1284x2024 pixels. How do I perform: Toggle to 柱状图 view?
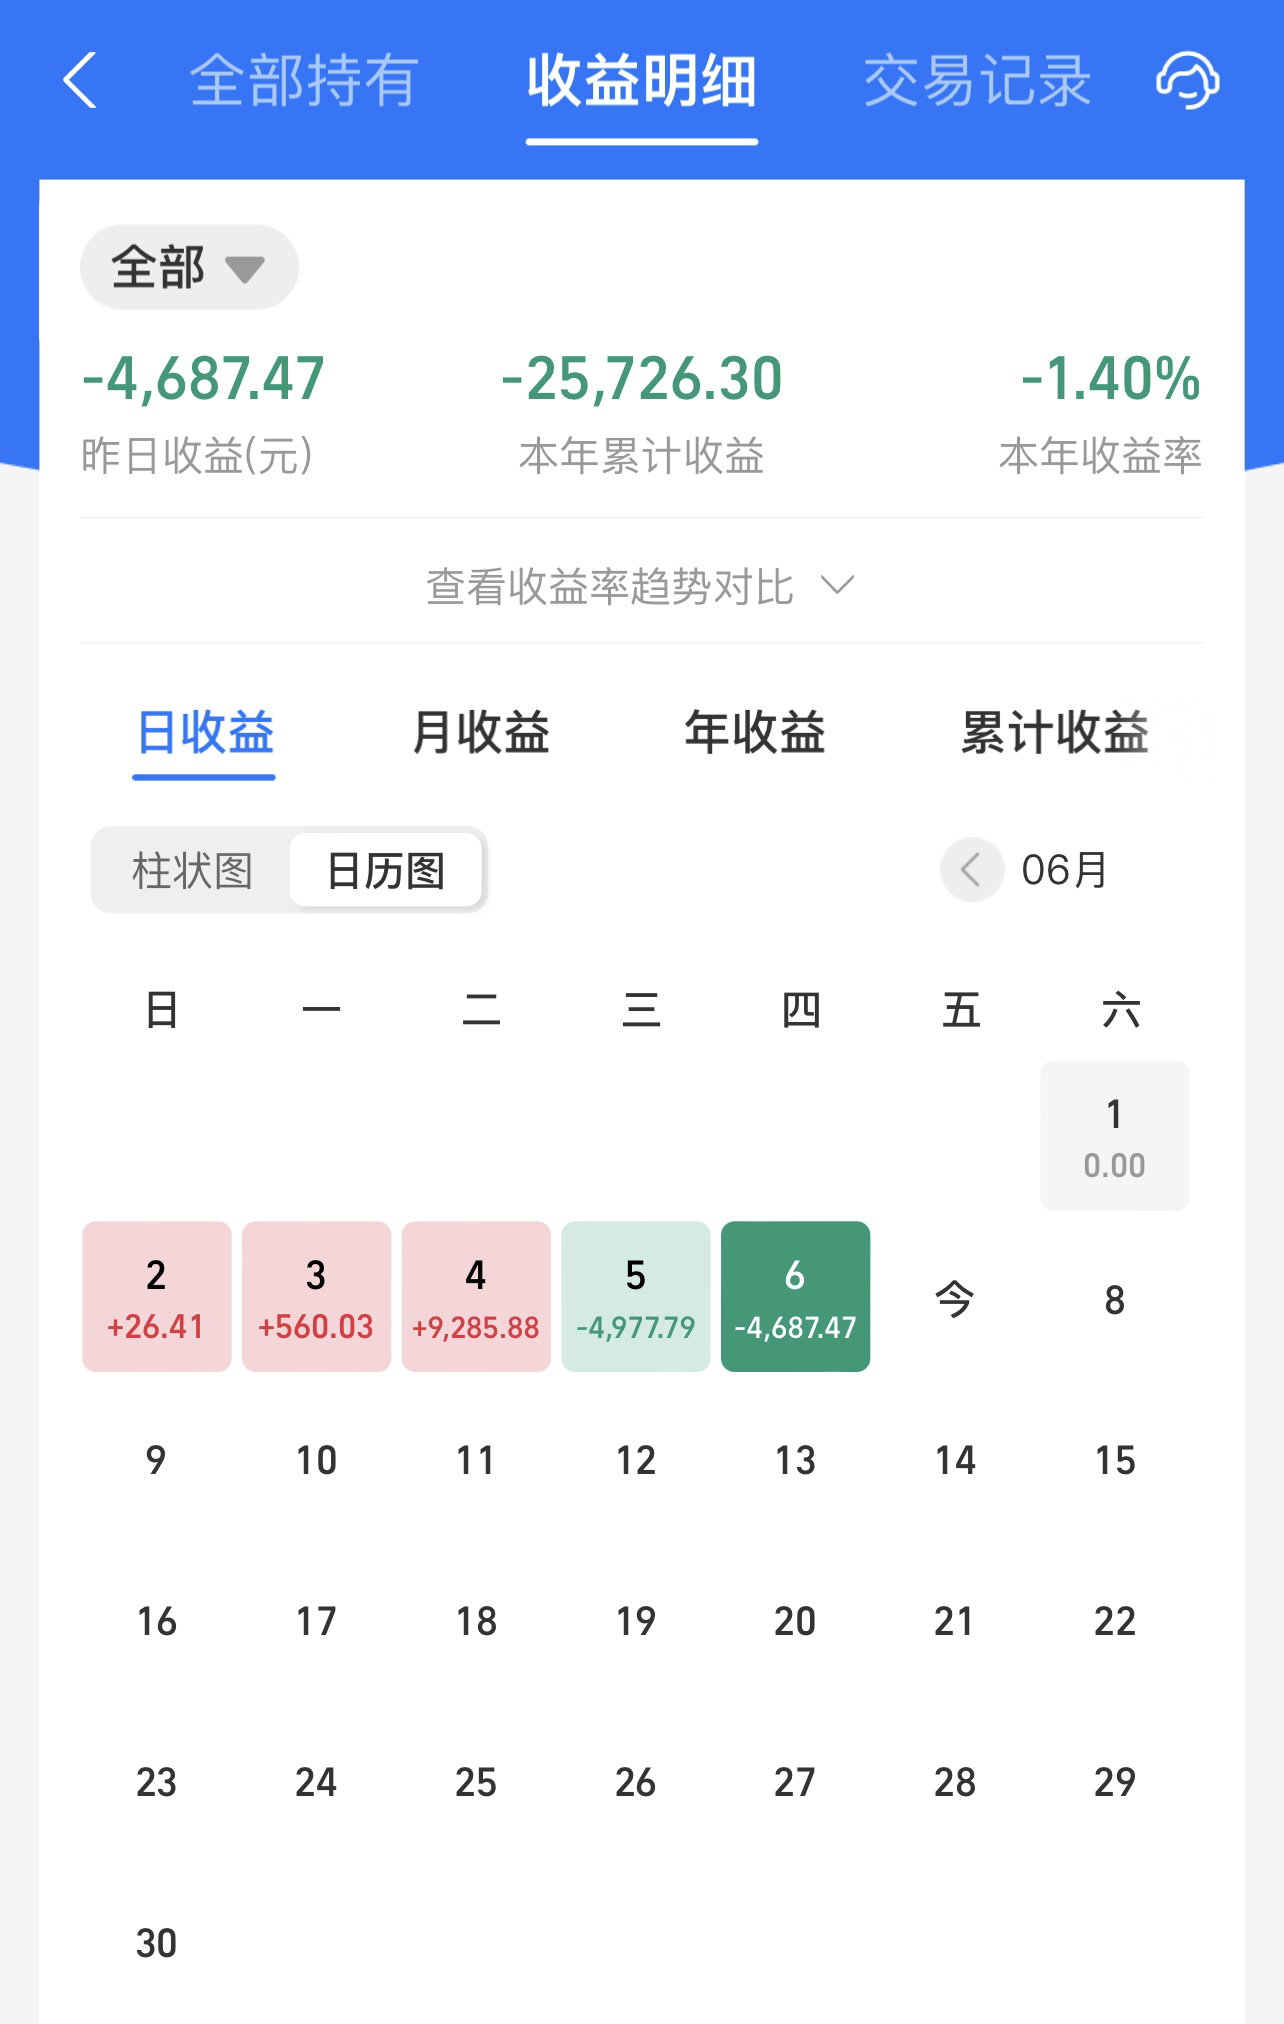tap(192, 870)
